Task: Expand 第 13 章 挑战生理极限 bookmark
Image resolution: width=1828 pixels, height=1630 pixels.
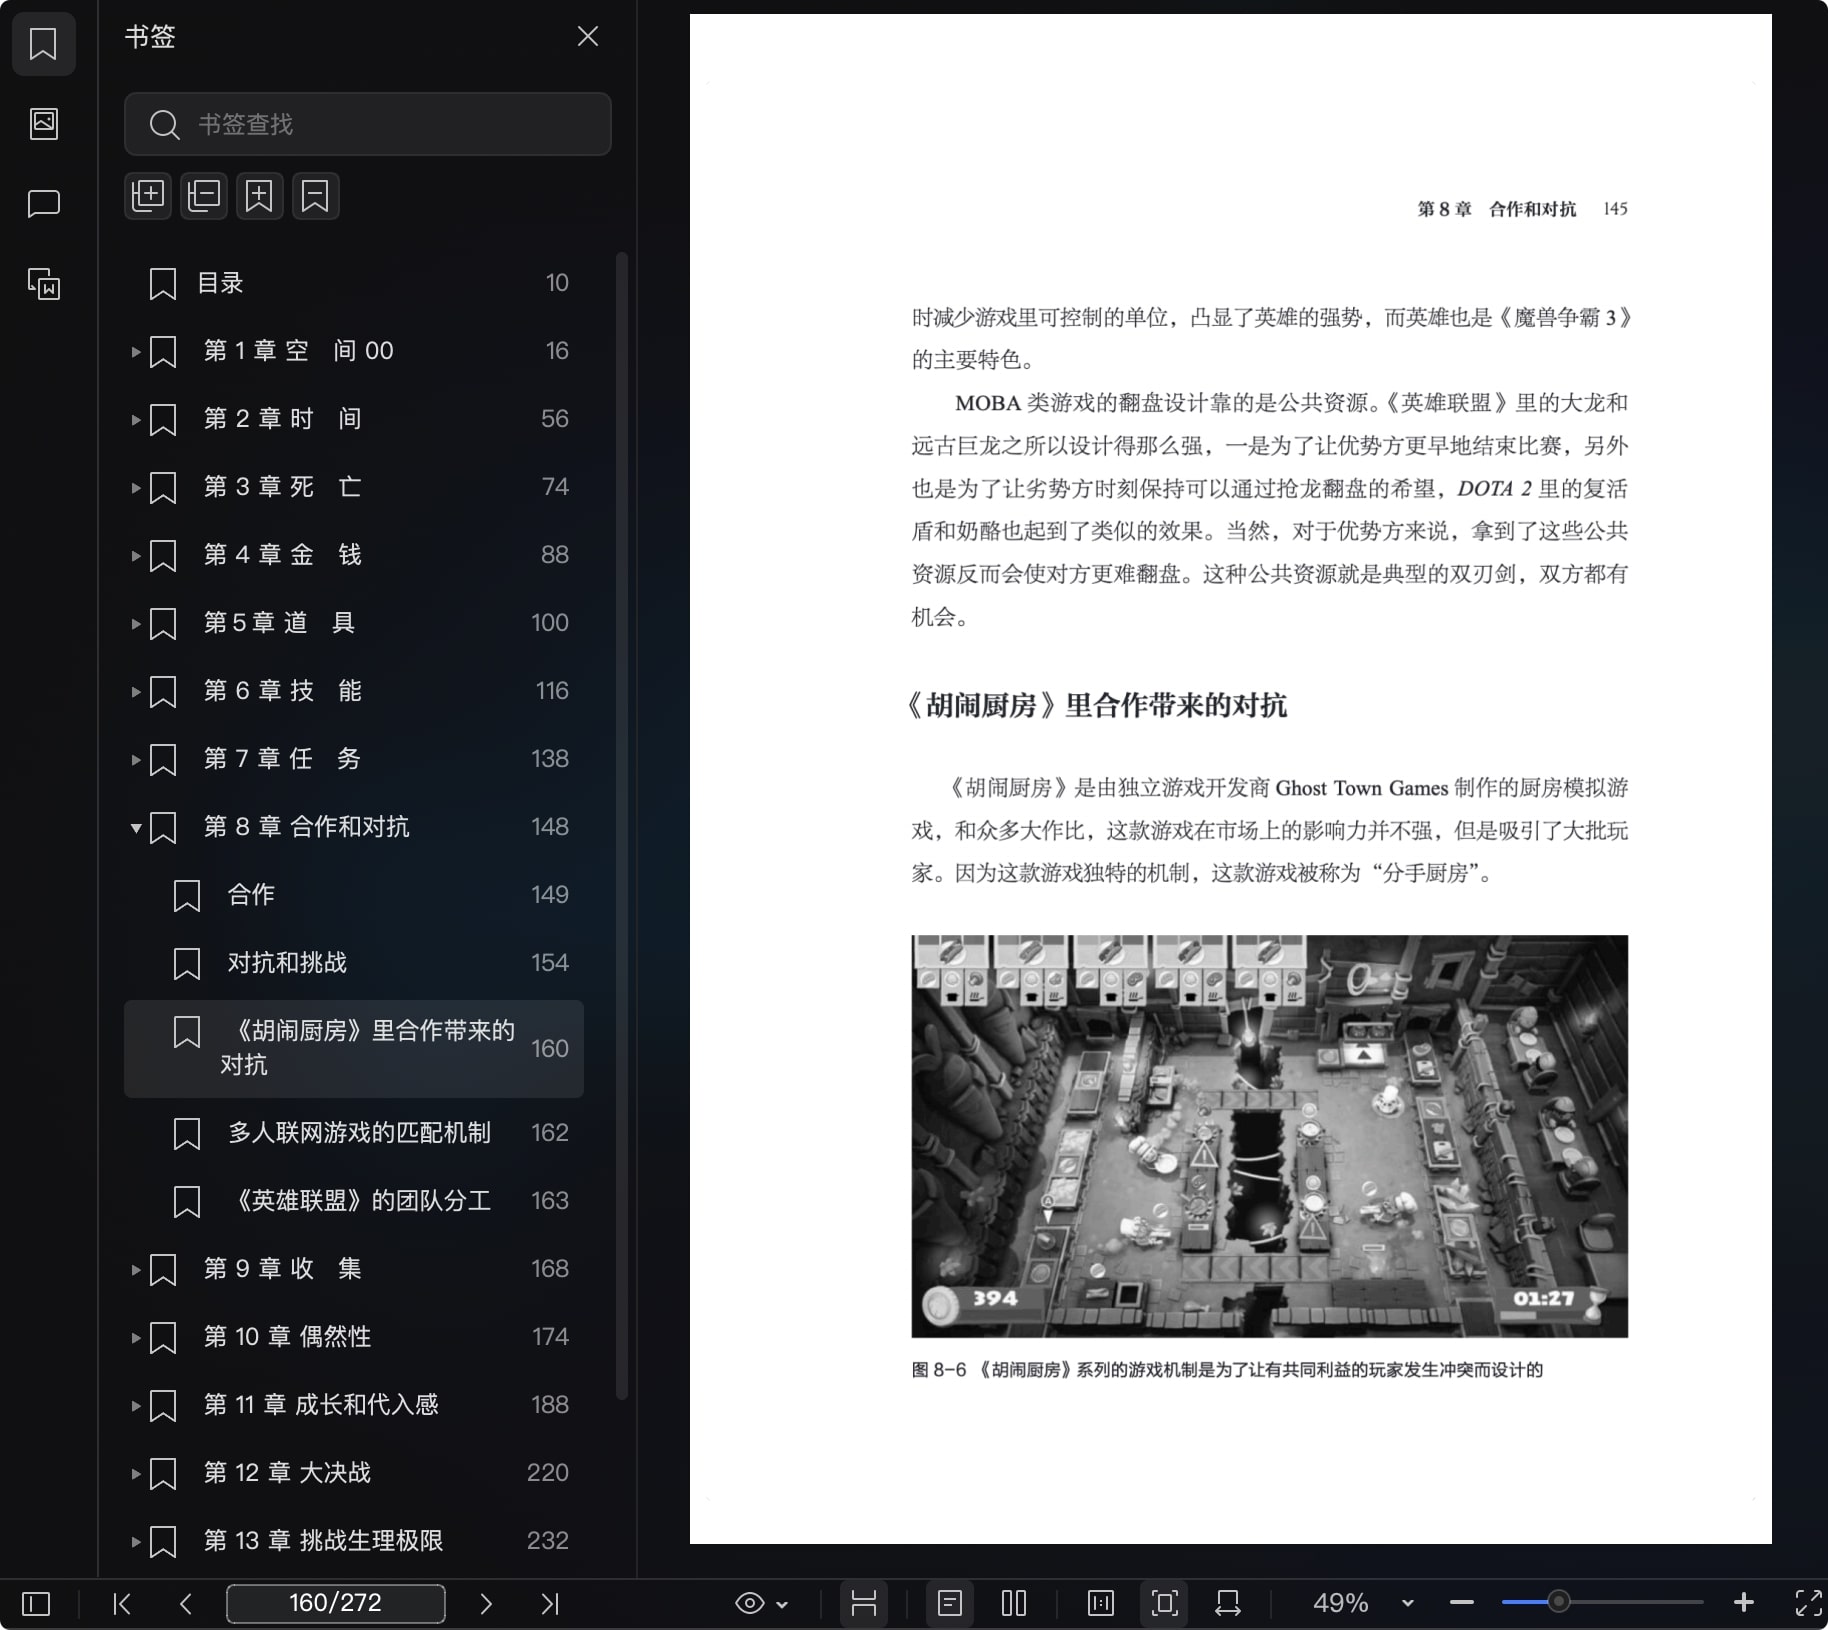Action: pyautogui.click(x=136, y=1541)
